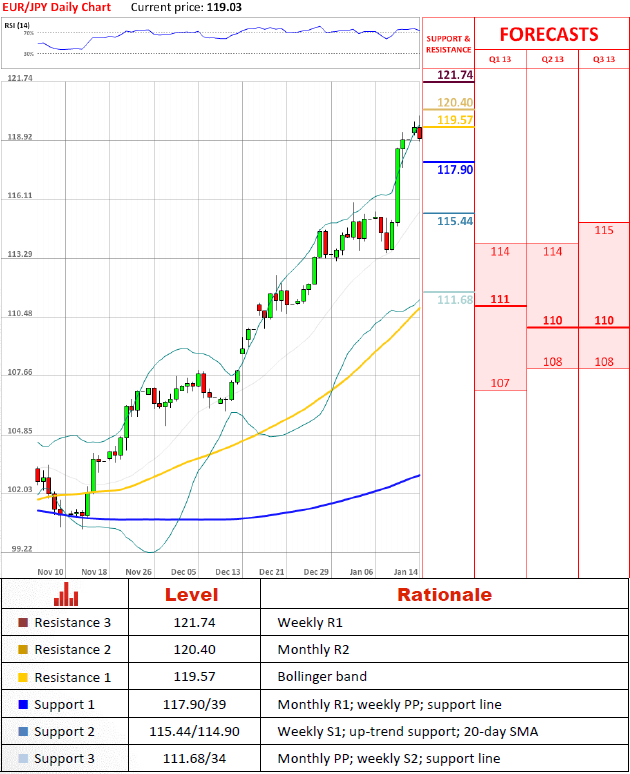The height and width of the screenshot is (774, 630).
Task: Click the red bar chart icon in table header
Action: pyautogui.click(x=67, y=594)
